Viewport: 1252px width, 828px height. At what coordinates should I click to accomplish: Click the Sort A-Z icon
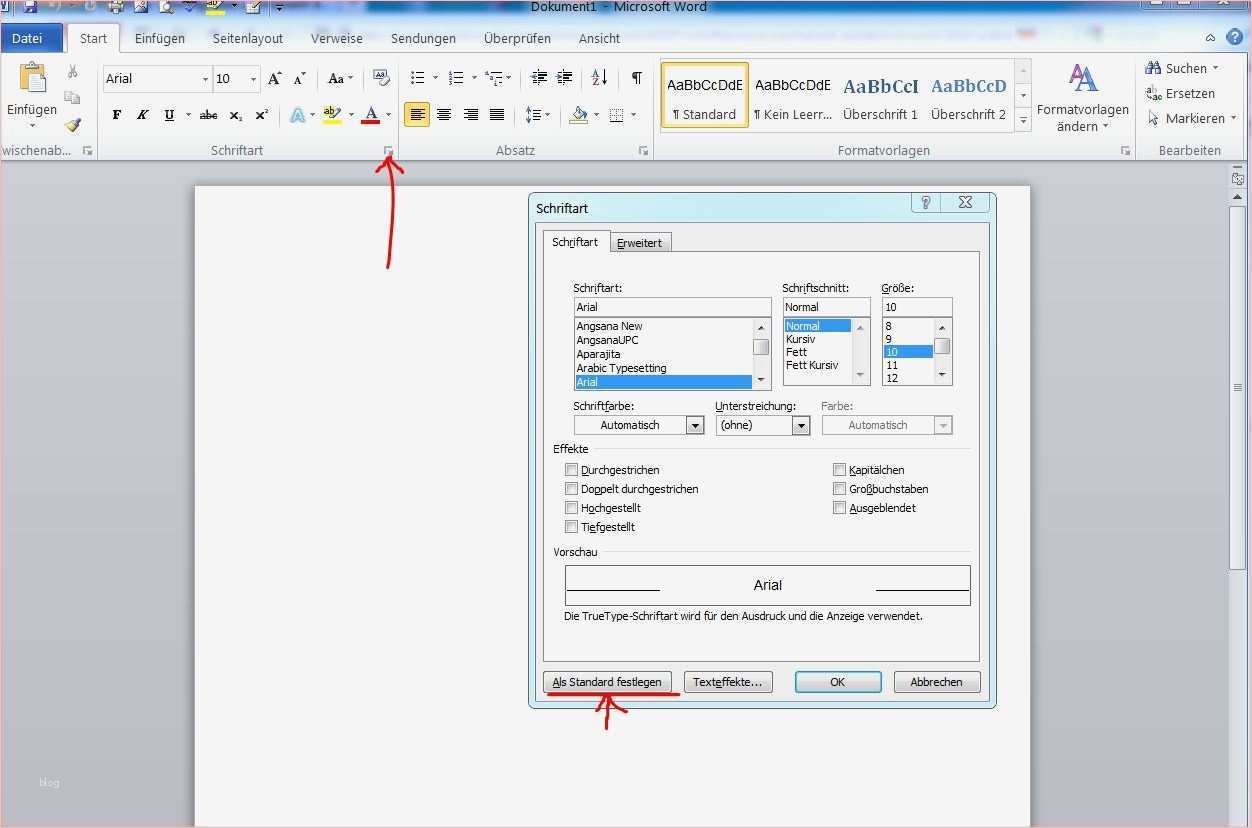click(599, 78)
